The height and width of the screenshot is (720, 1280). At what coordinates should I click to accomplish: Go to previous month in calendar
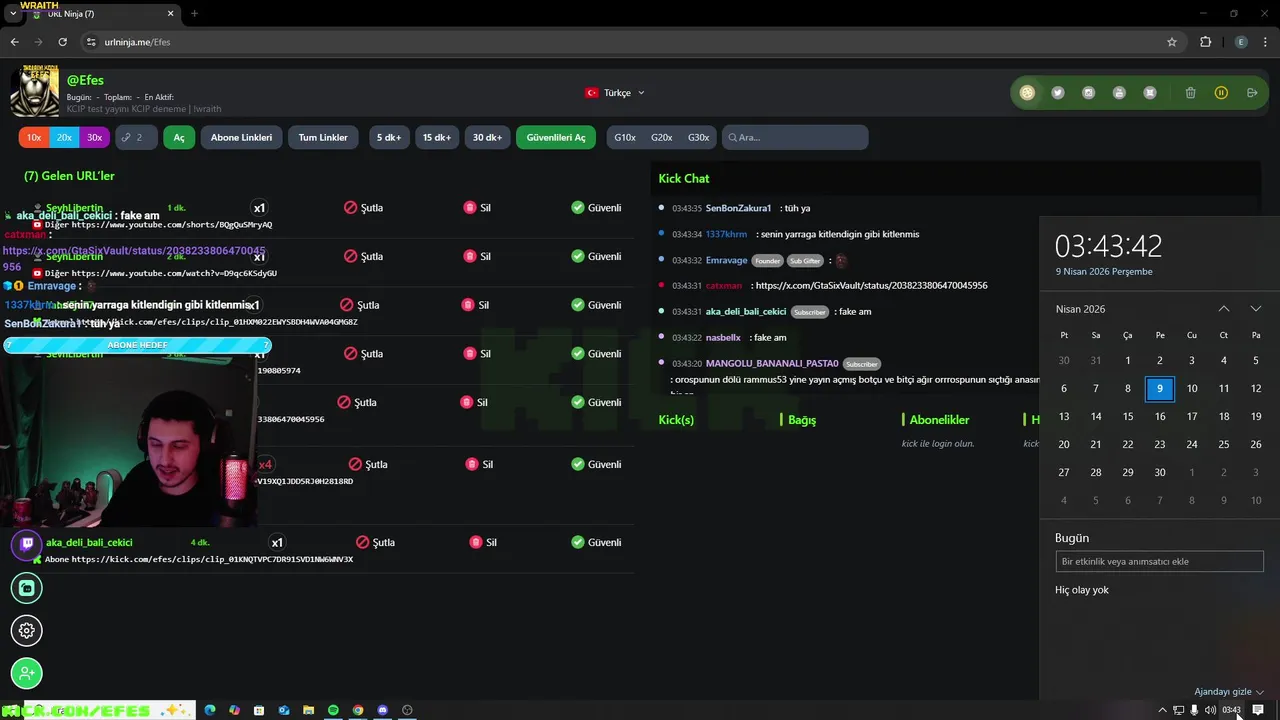pyautogui.click(x=1224, y=309)
